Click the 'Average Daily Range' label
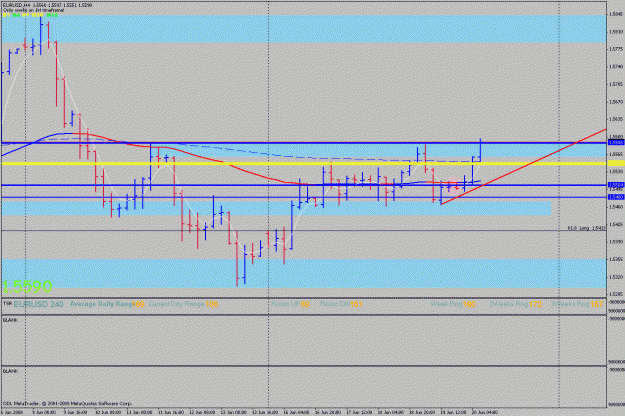The height and width of the screenshot is (416, 625). [101, 304]
